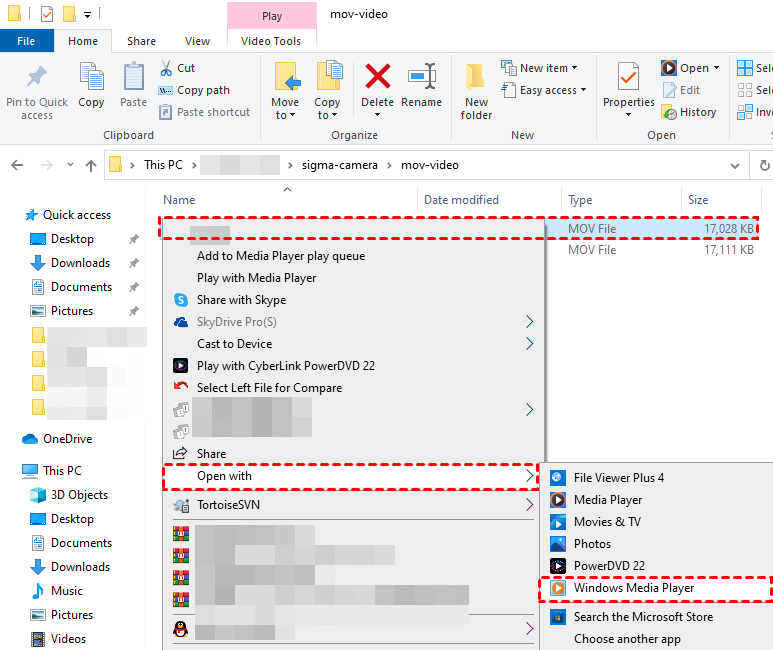This screenshot has height=650, width=773.
Task: Choose Photos app in submenu
Action: coord(592,544)
